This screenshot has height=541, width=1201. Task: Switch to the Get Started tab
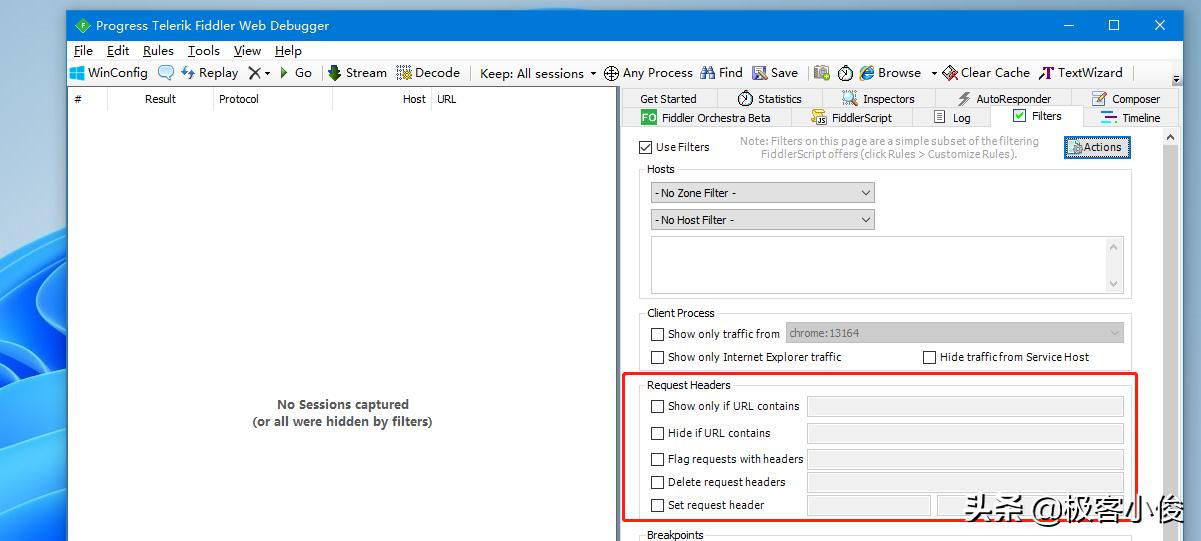pyautogui.click(x=668, y=99)
